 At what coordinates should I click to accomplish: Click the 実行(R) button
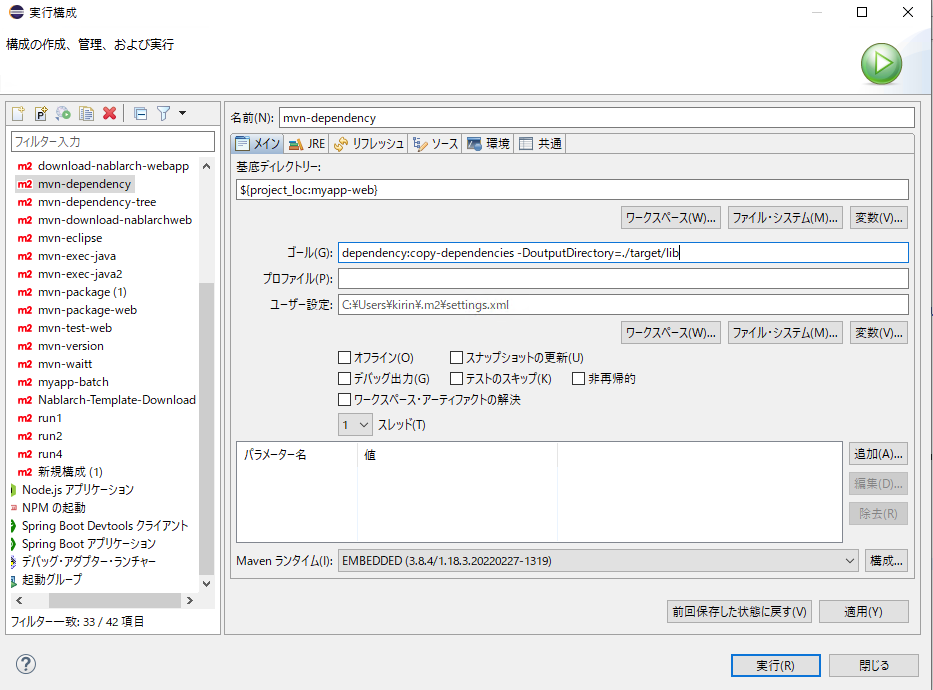775,665
